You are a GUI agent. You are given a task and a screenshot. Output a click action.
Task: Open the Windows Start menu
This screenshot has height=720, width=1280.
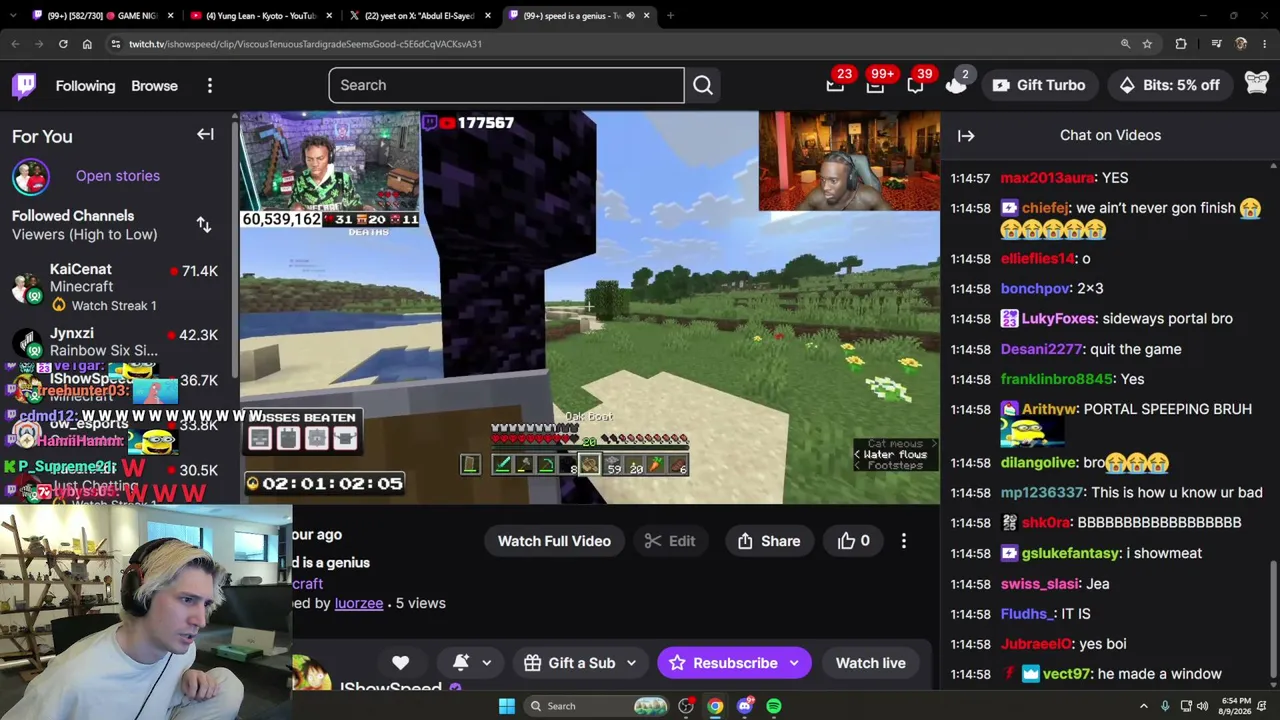507,706
